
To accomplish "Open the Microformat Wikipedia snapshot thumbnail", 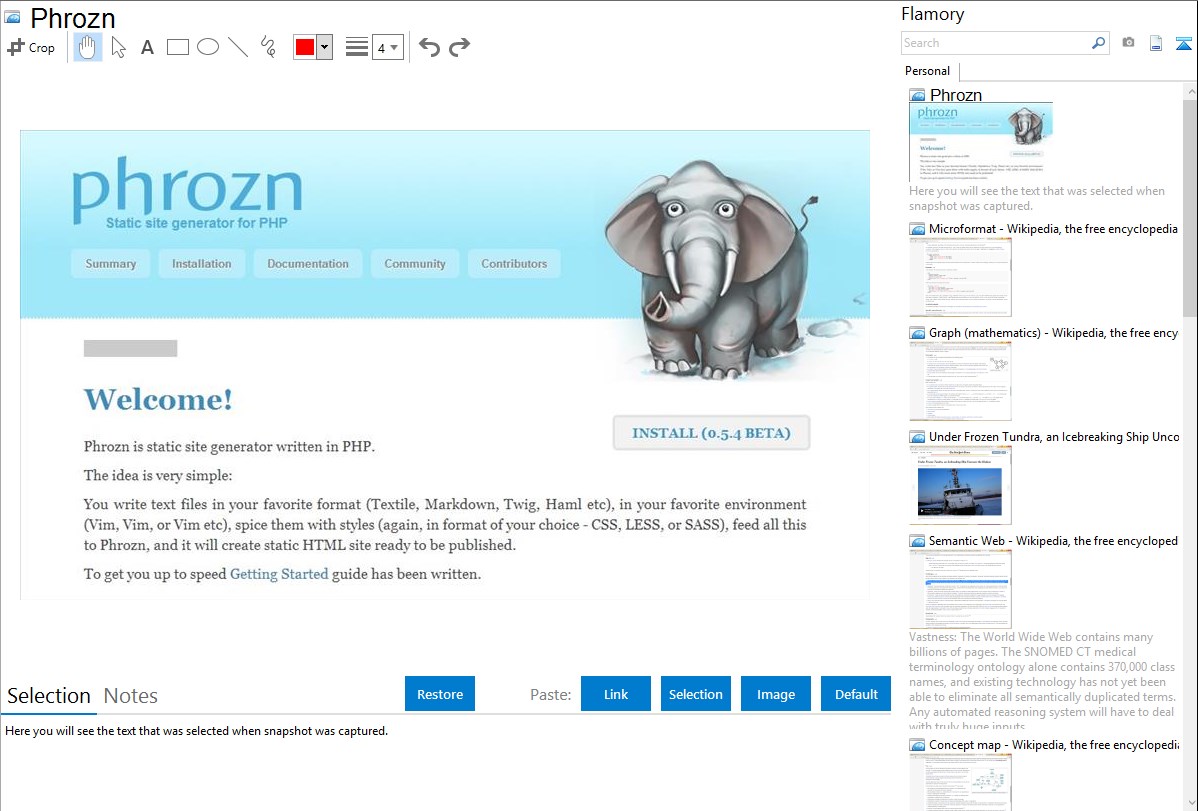I will tap(960, 277).
